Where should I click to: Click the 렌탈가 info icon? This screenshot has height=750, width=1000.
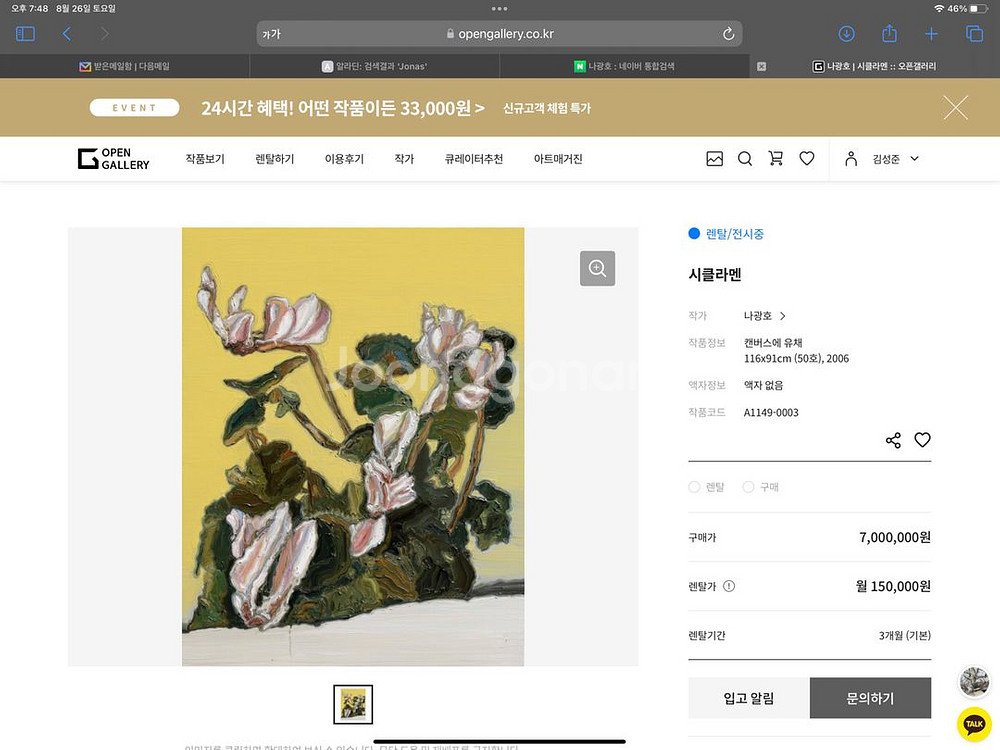(729, 586)
